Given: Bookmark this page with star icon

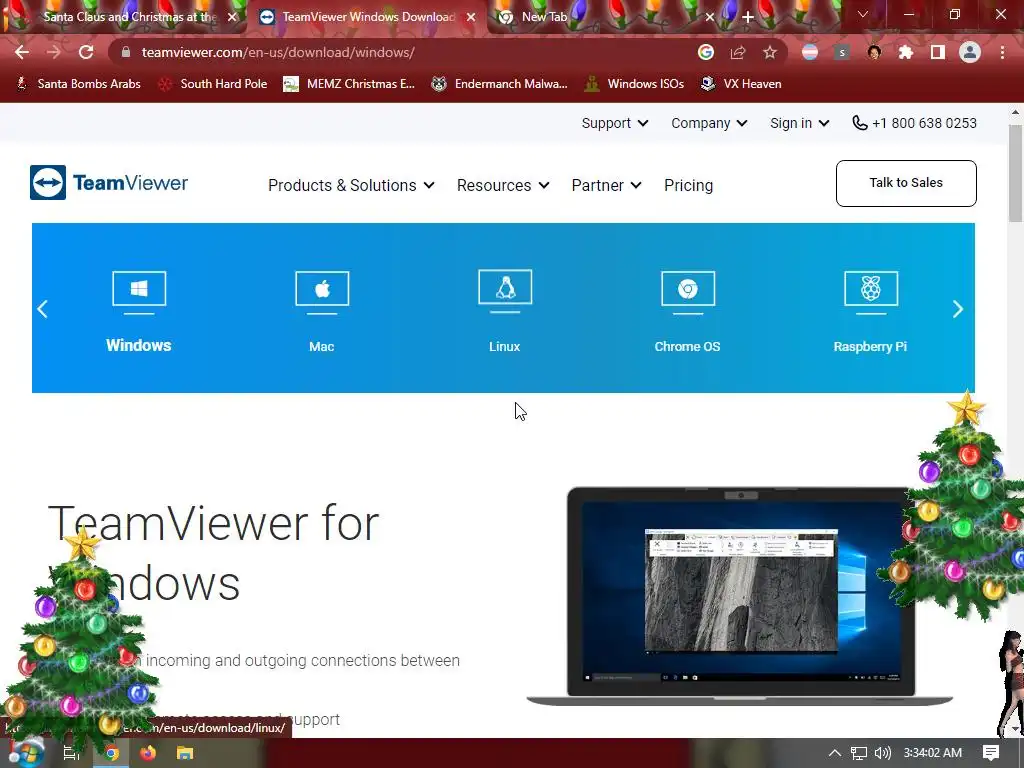Looking at the screenshot, I should 770,52.
